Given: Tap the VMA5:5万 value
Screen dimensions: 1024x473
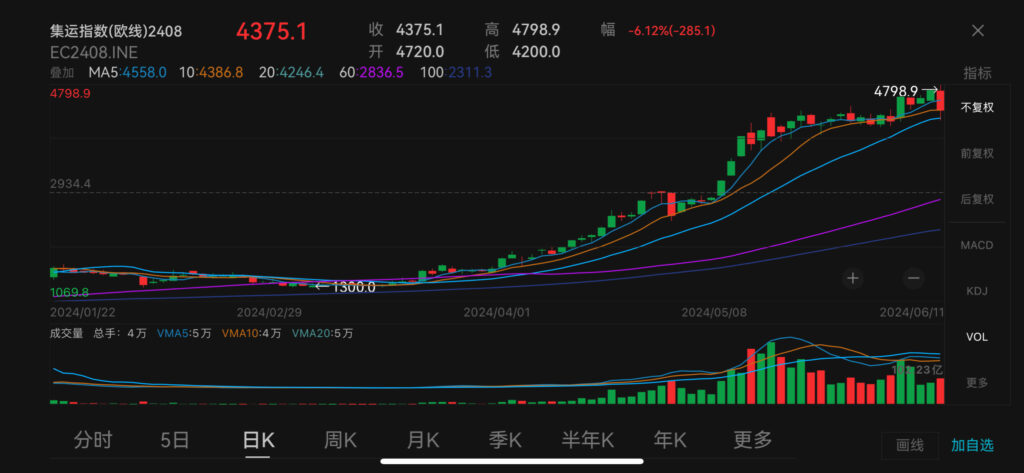Looking at the screenshot, I should 184,333.
